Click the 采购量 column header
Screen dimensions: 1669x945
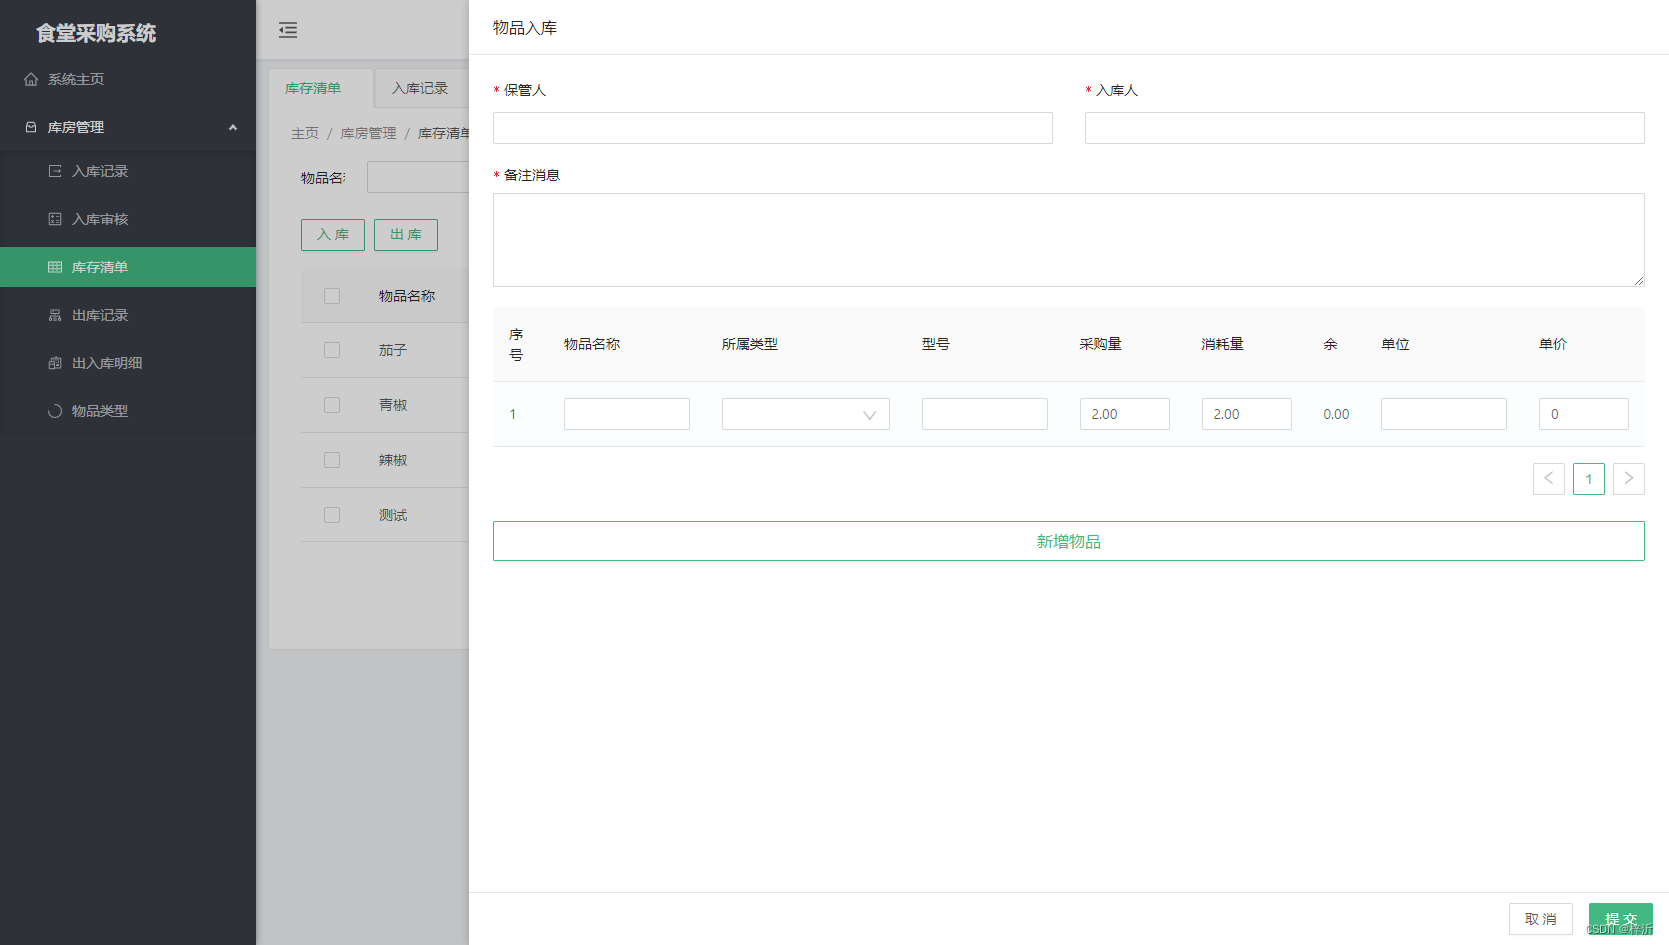tap(1101, 344)
